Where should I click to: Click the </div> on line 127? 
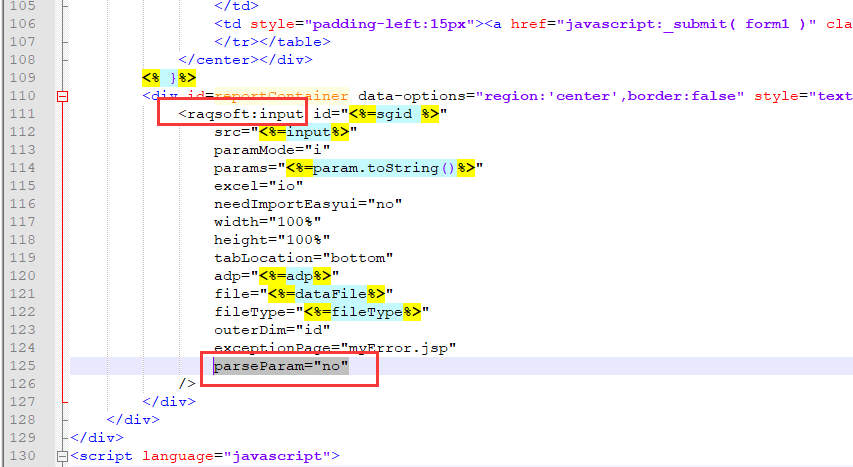(x=169, y=402)
